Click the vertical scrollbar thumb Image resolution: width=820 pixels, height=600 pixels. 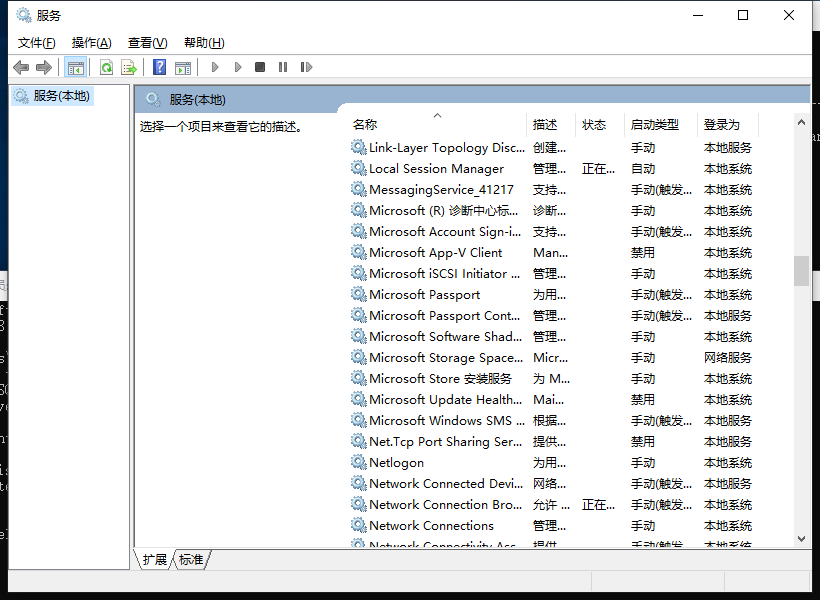tap(801, 271)
